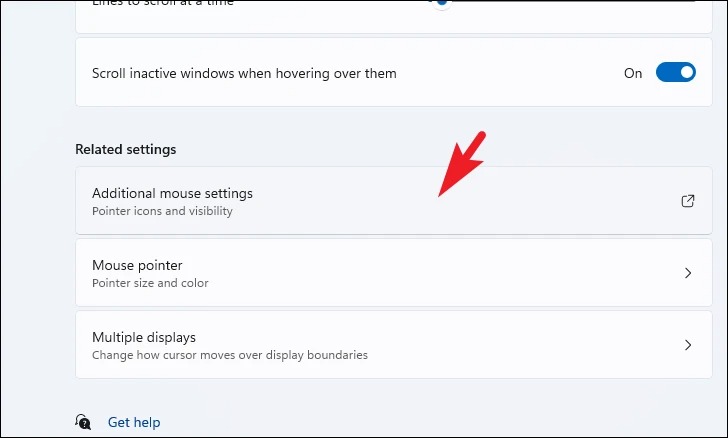Click the Related settings heading
Viewport: 728px width, 438px height.
[x=126, y=149]
